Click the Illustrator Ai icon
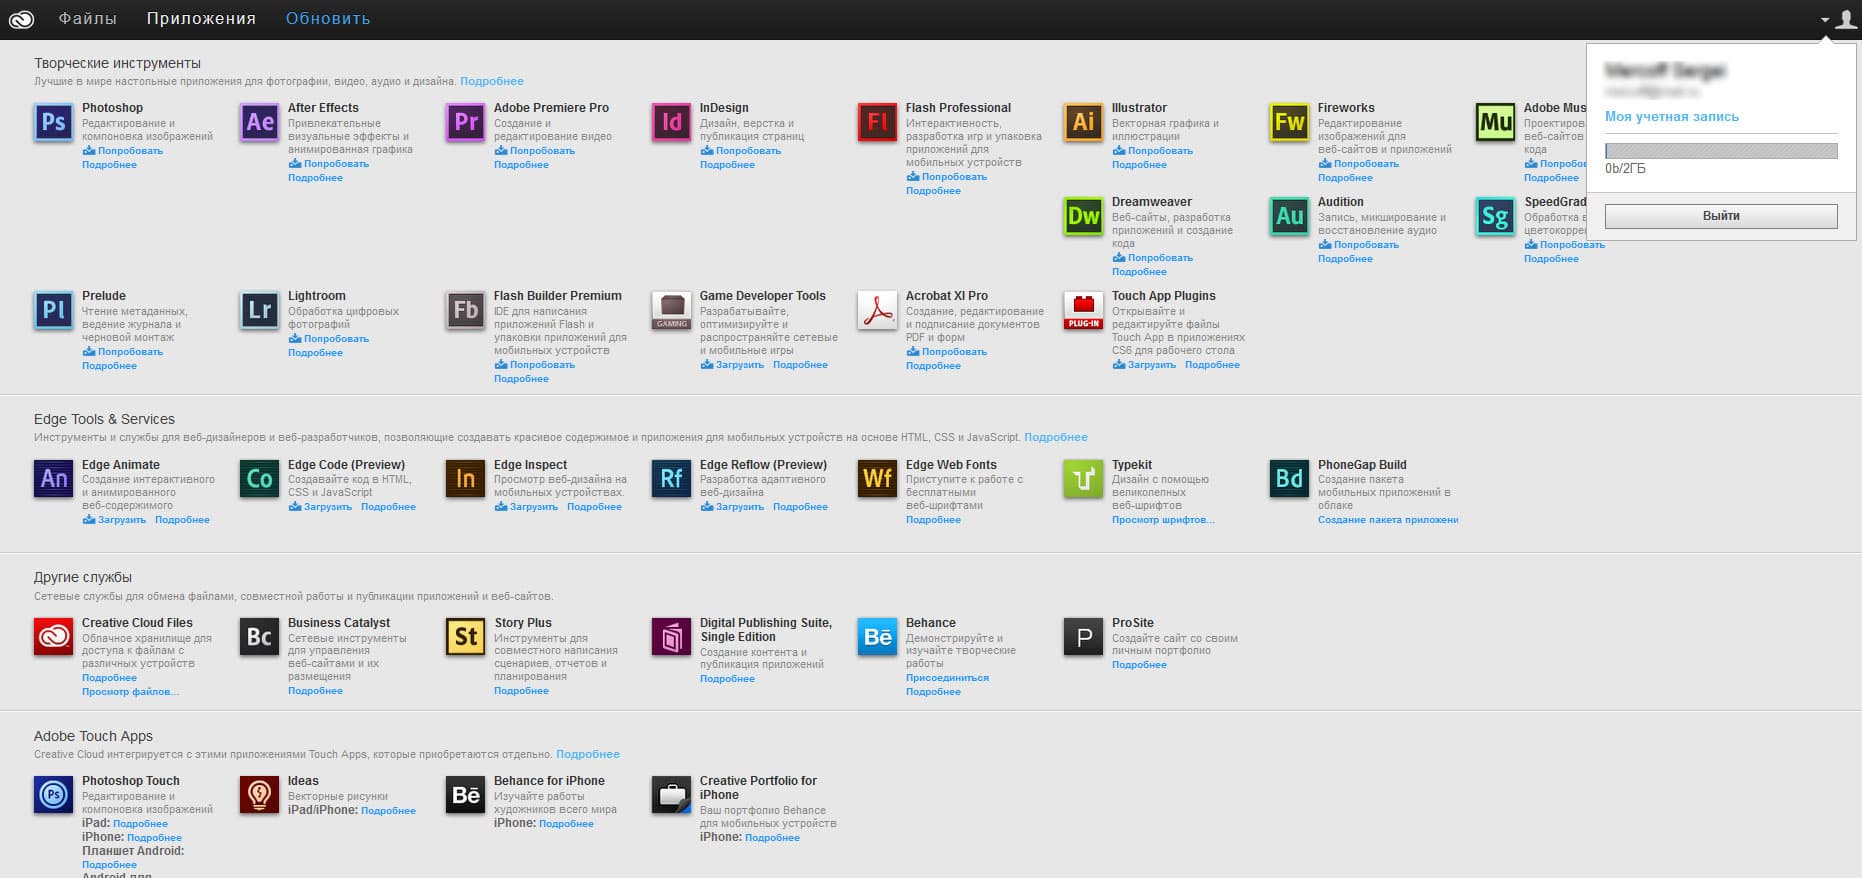This screenshot has width=1862, height=878. coord(1083,122)
